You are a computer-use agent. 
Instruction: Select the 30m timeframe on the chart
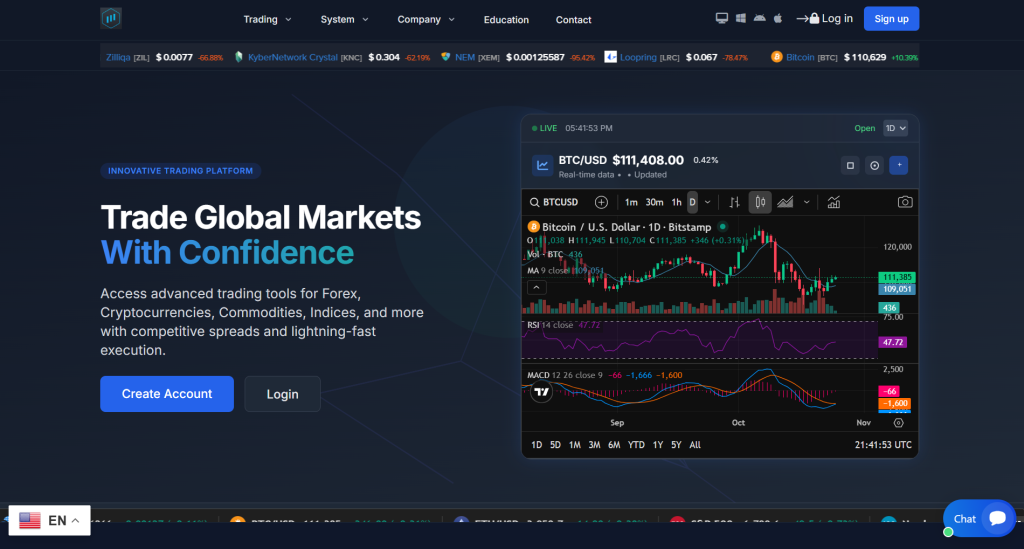coord(655,202)
